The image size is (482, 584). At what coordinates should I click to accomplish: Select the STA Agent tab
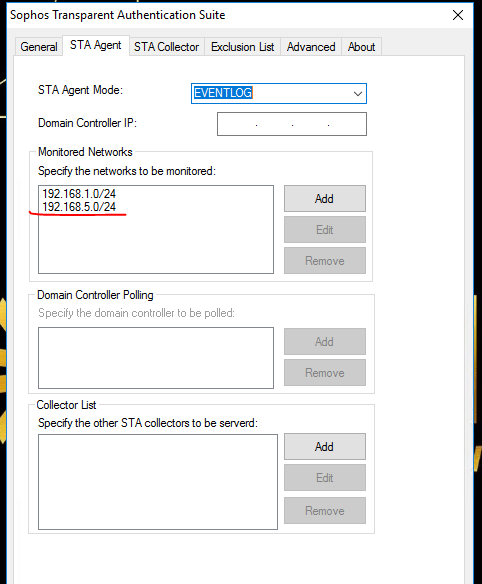click(96, 45)
